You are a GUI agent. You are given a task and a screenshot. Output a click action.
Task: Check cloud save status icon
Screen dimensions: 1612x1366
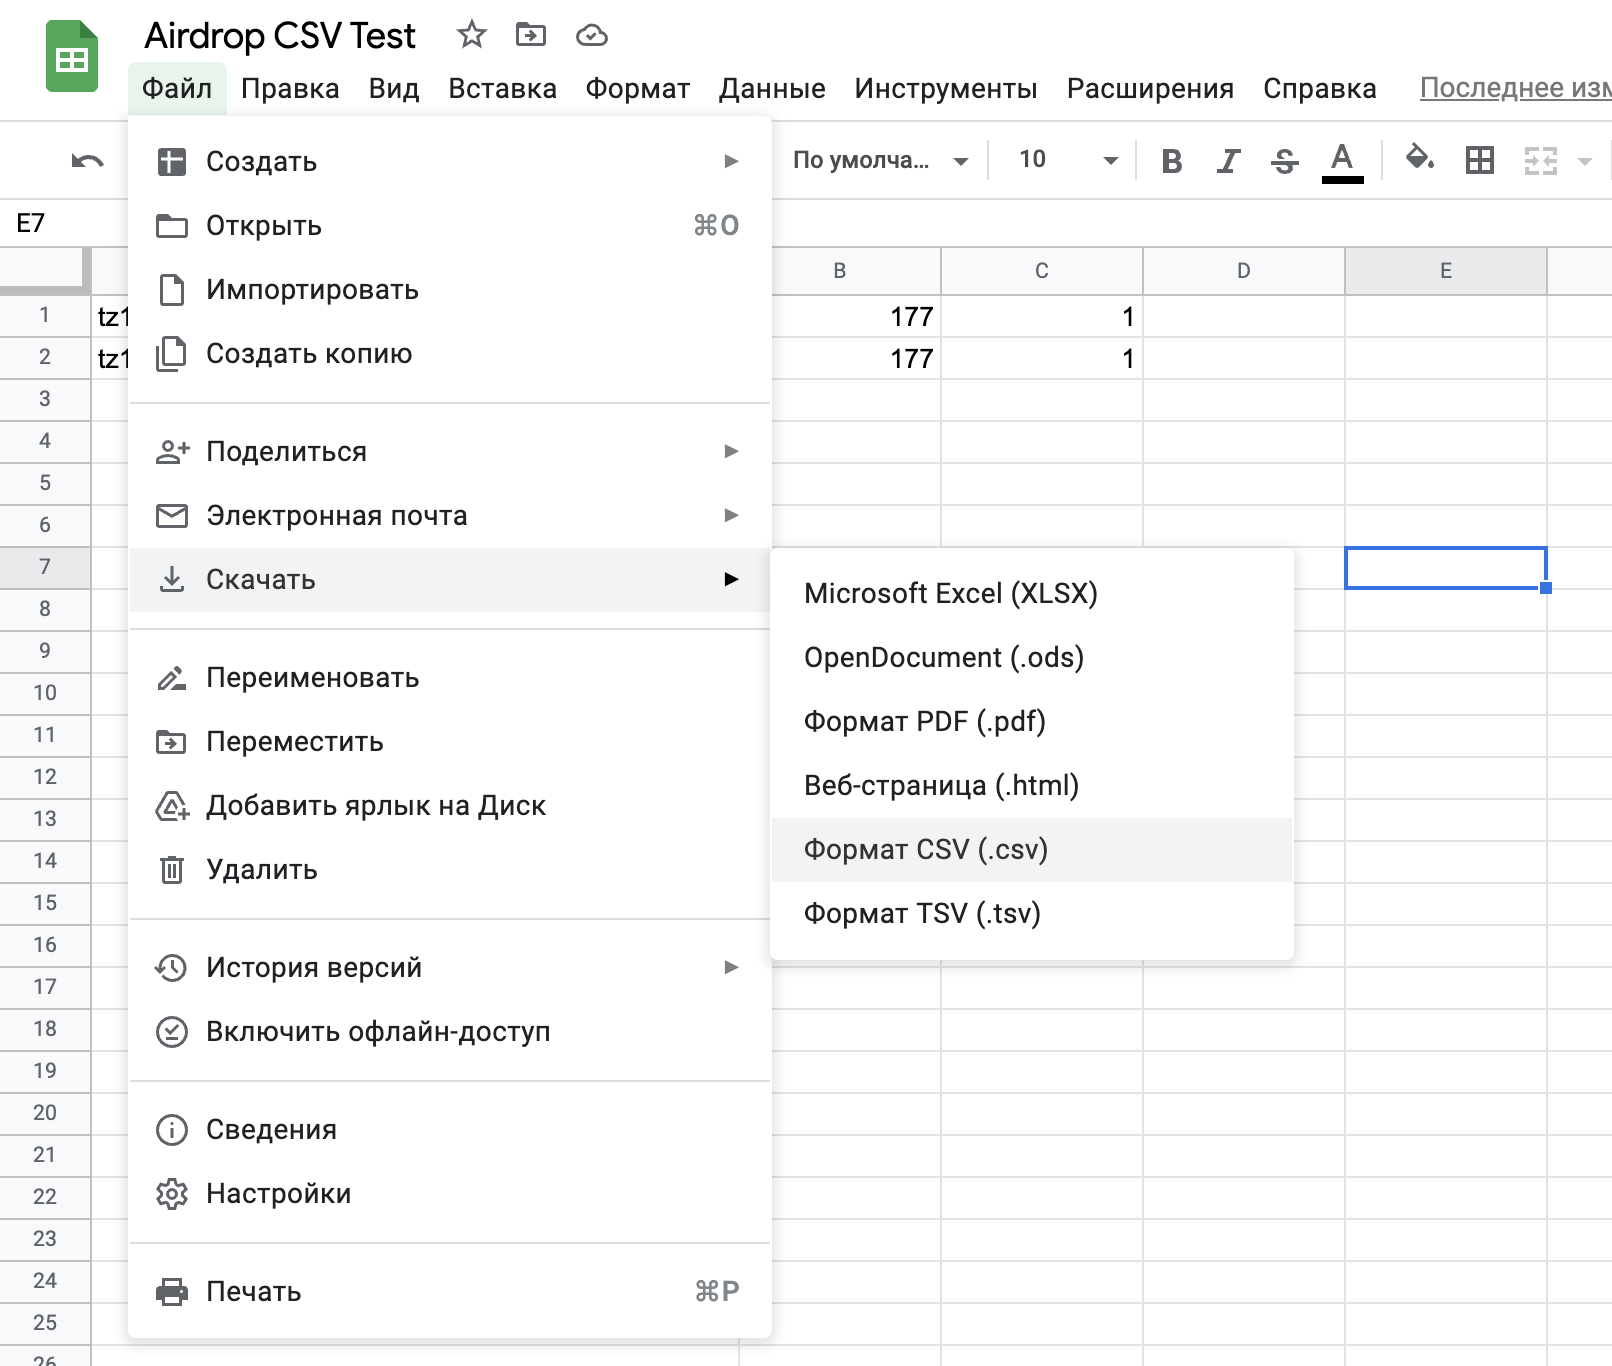[592, 36]
